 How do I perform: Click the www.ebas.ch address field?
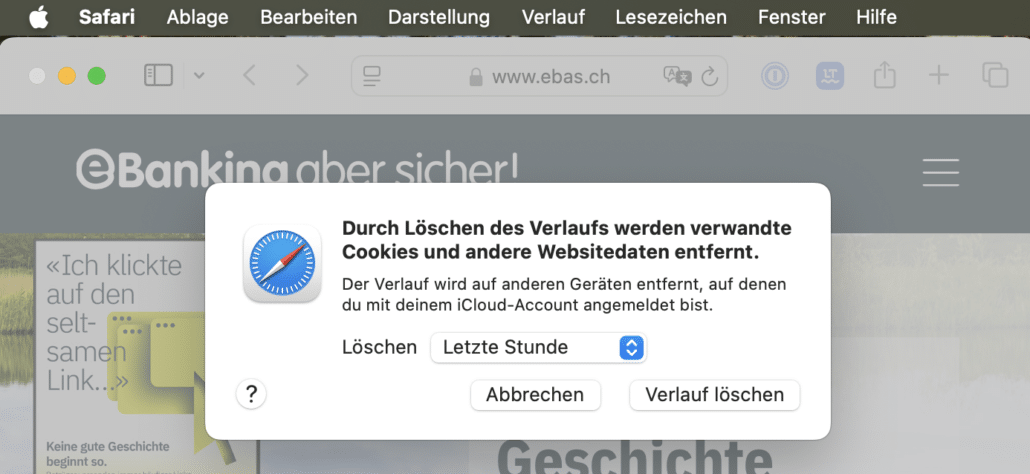point(550,77)
